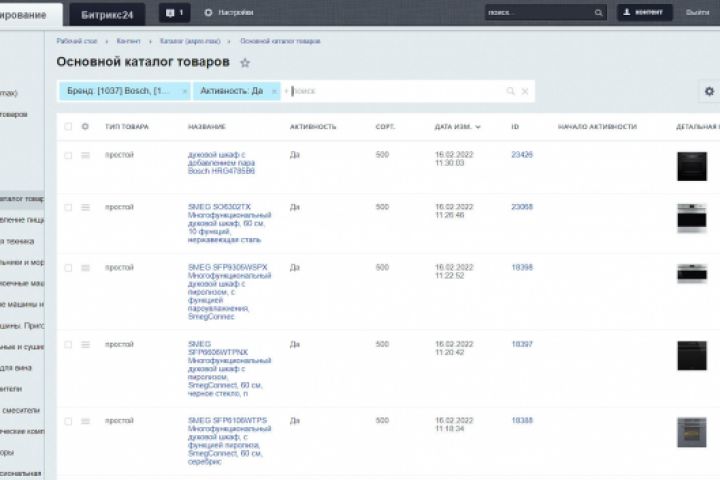Click magnifier icon in top search box

(598, 13)
